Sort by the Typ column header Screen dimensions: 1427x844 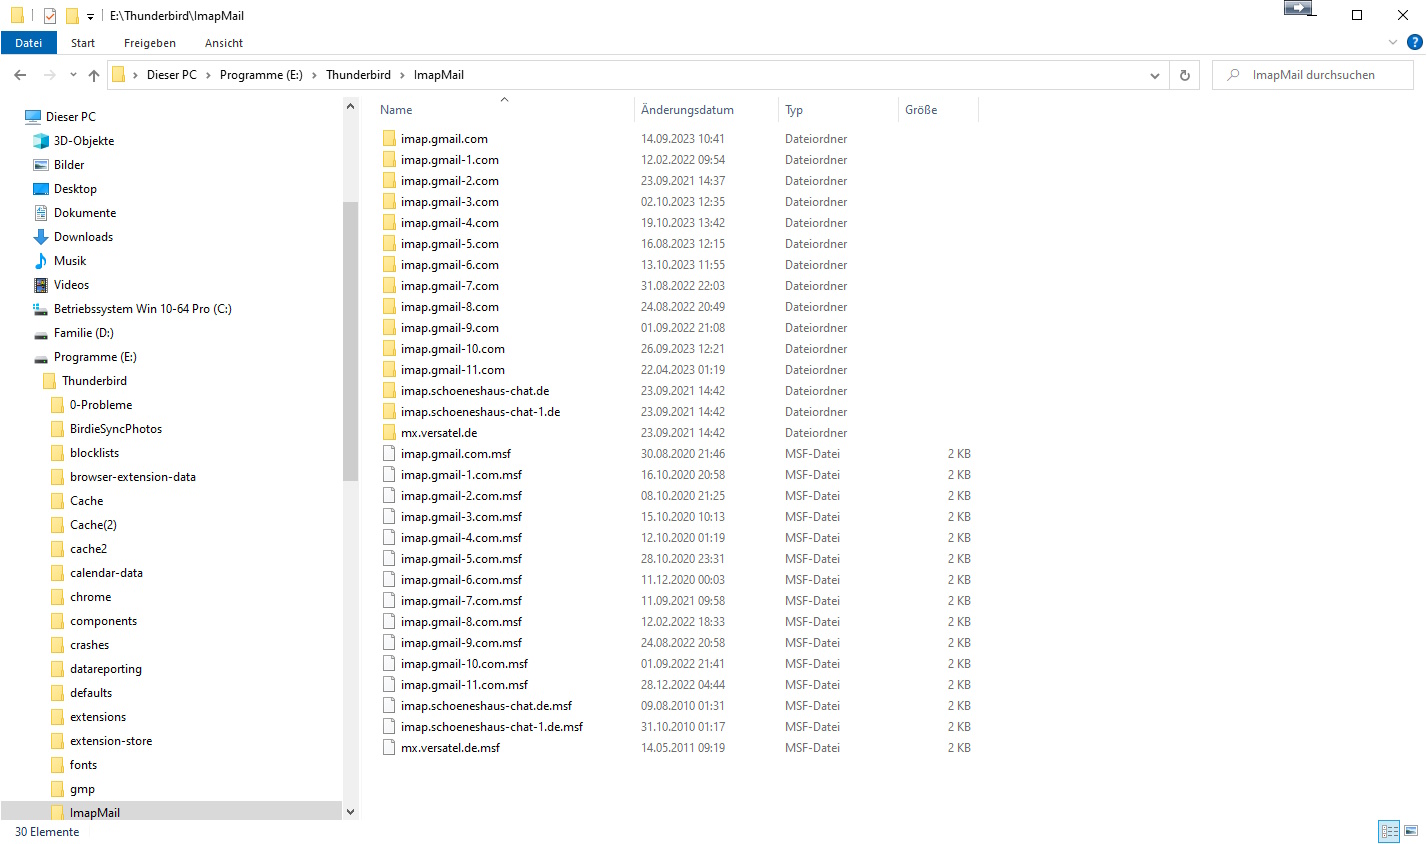click(x=794, y=110)
